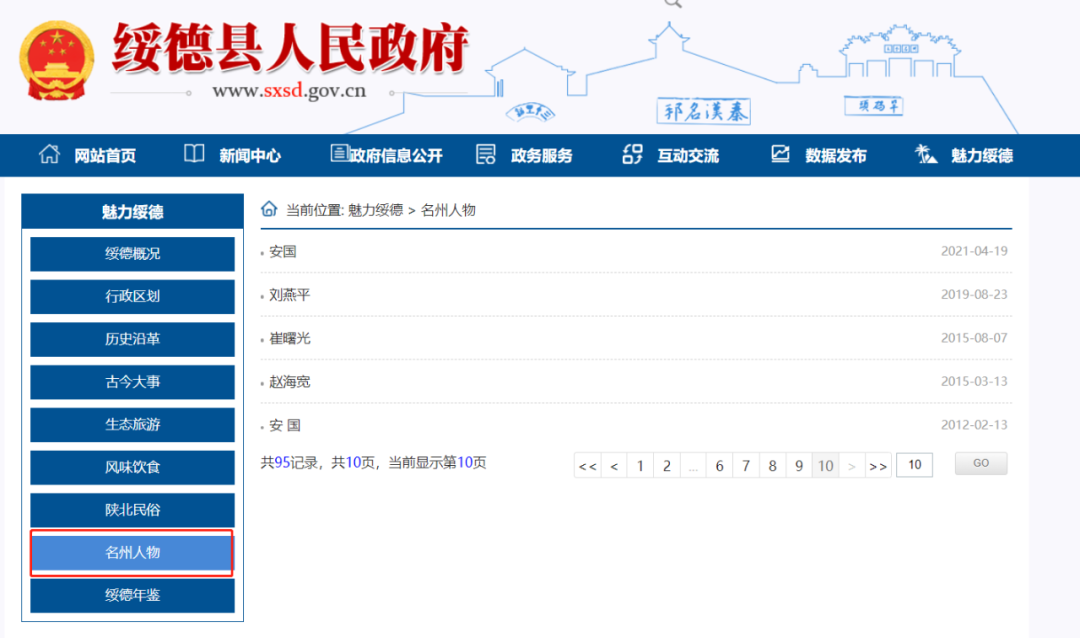
Task: Click the document icon beside 政府信息公开
Action: pyautogui.click(x=339, y=153)
